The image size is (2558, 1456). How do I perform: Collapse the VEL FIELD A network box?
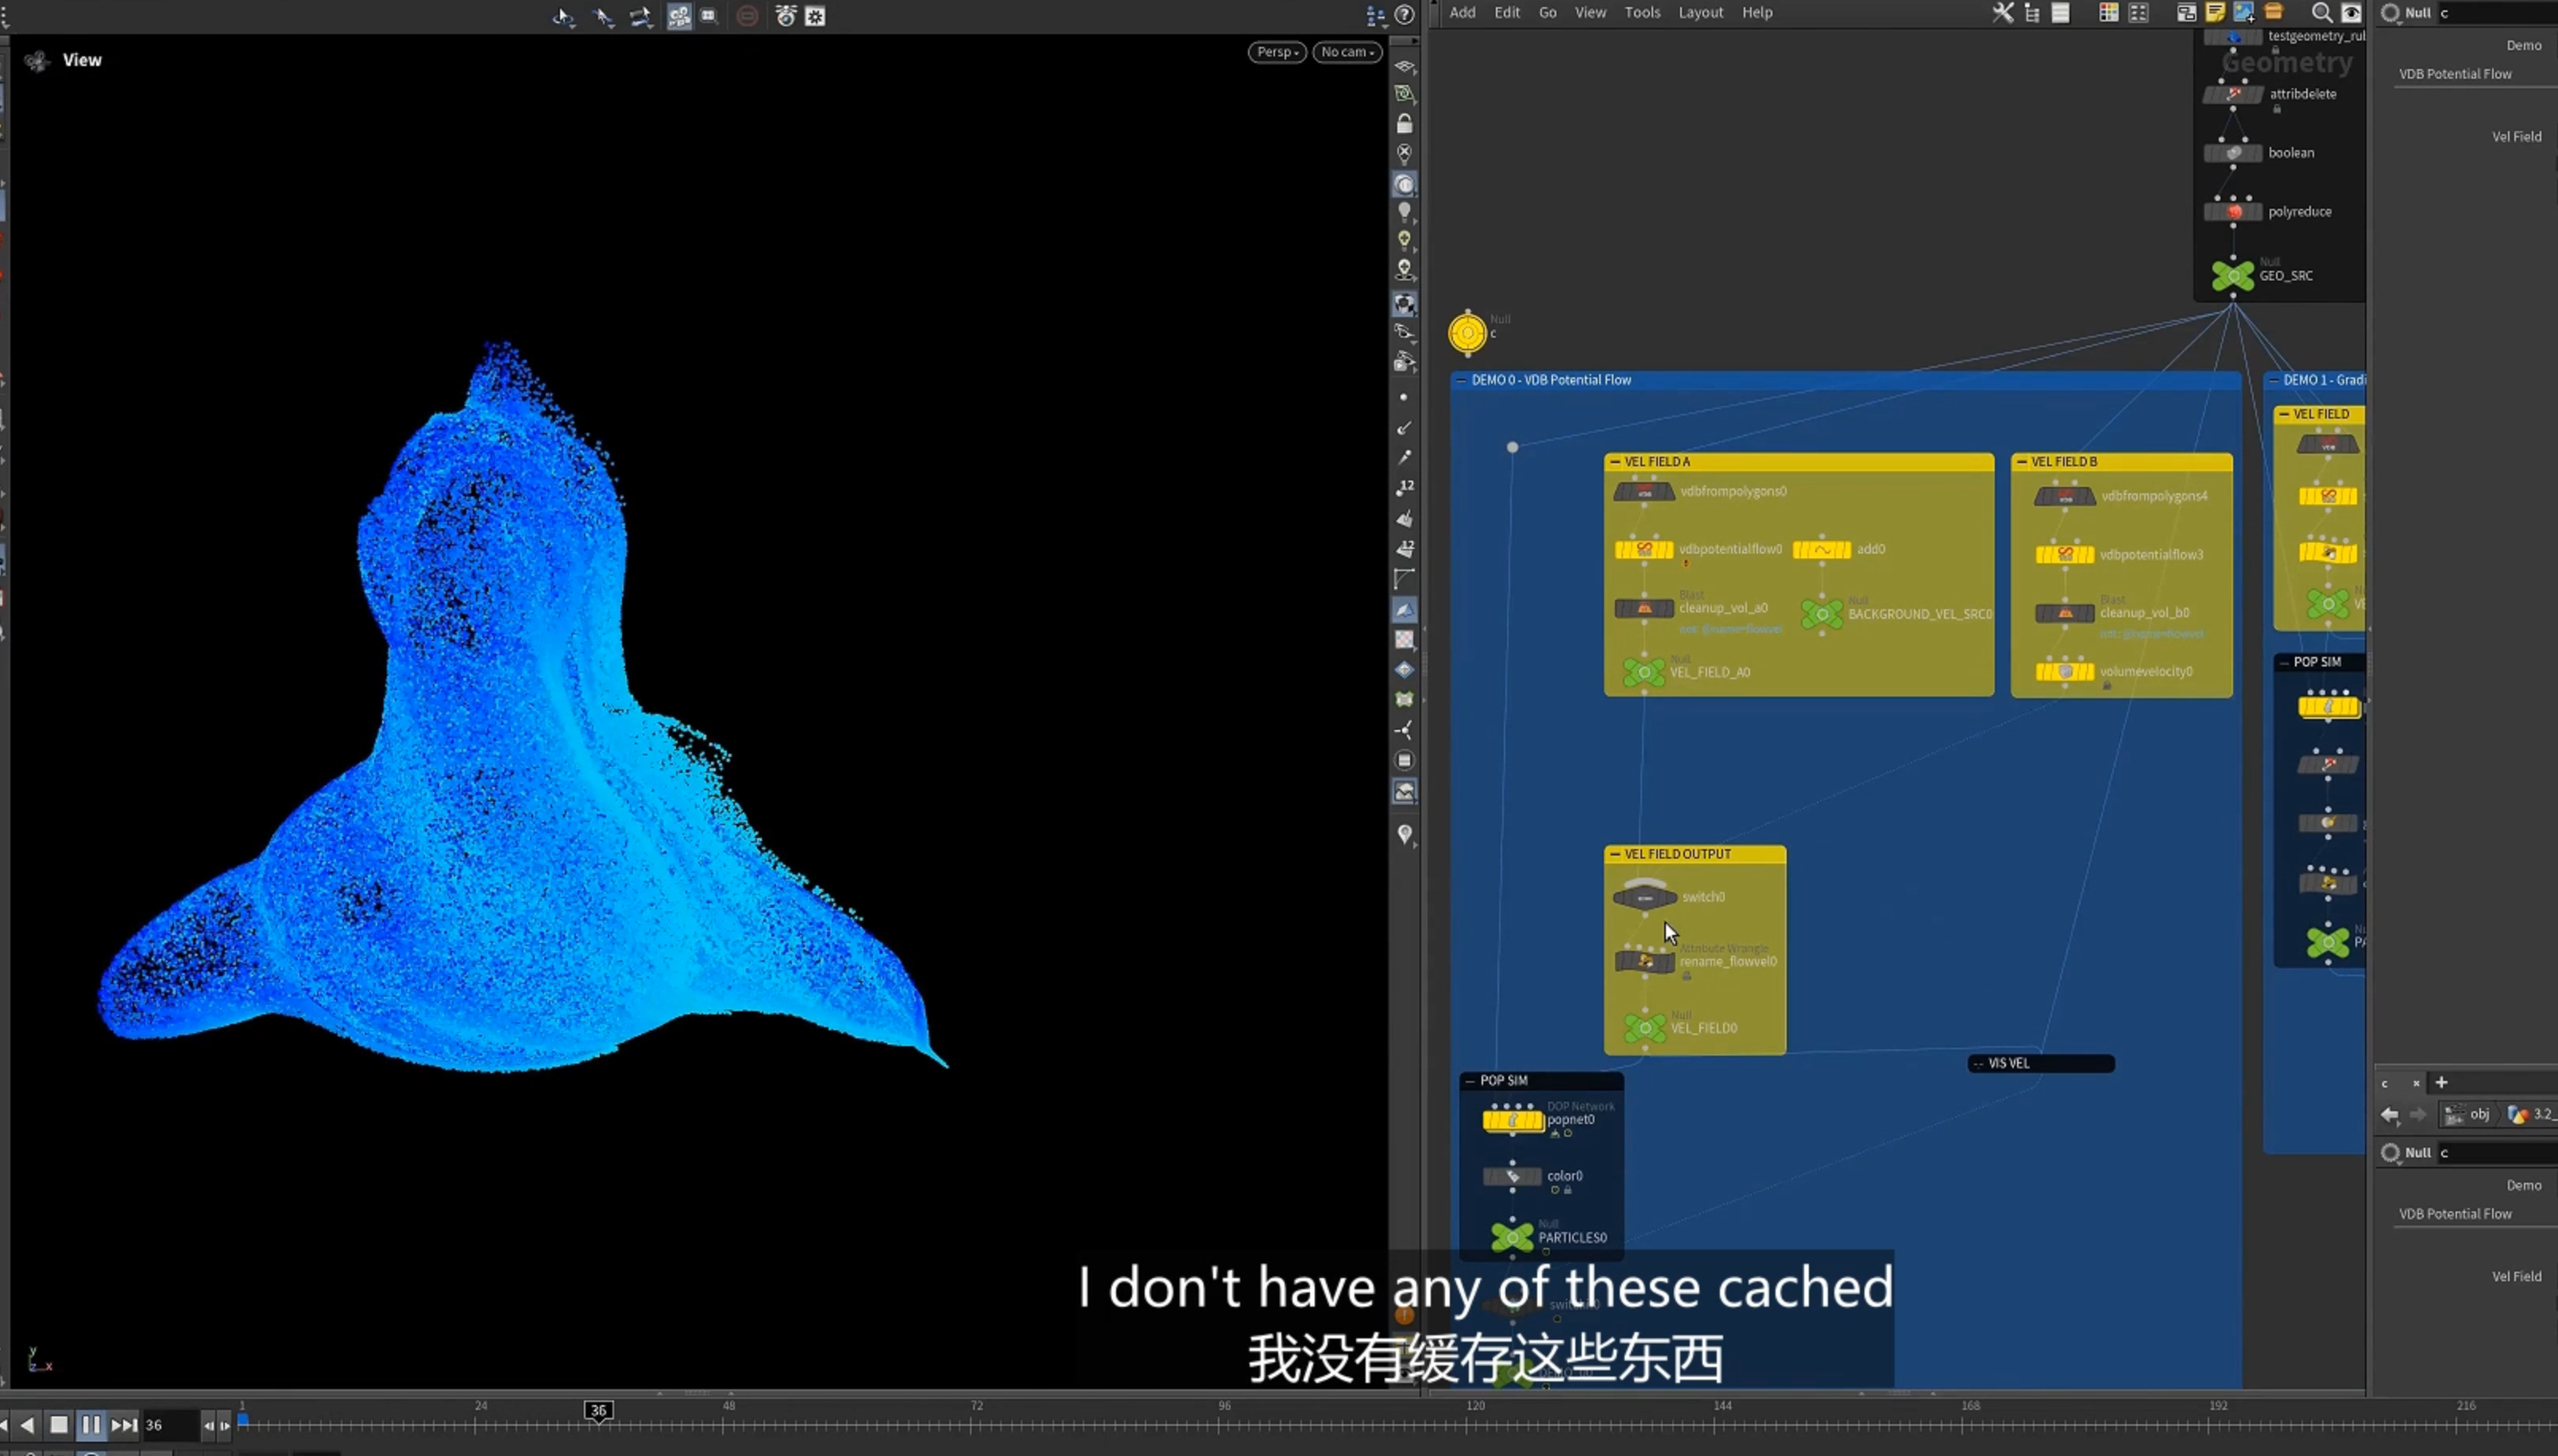(x=1615, y=462)
